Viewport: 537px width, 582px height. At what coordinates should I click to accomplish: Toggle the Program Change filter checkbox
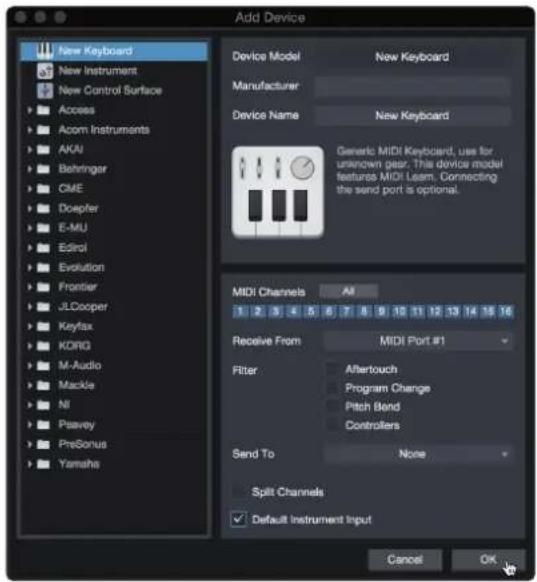(x=333, y=388)
